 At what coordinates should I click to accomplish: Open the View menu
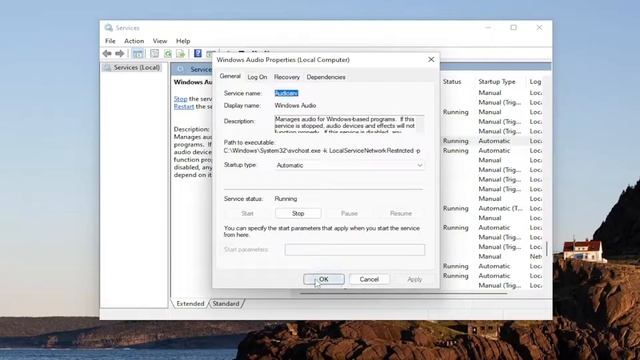click(160, 41)
